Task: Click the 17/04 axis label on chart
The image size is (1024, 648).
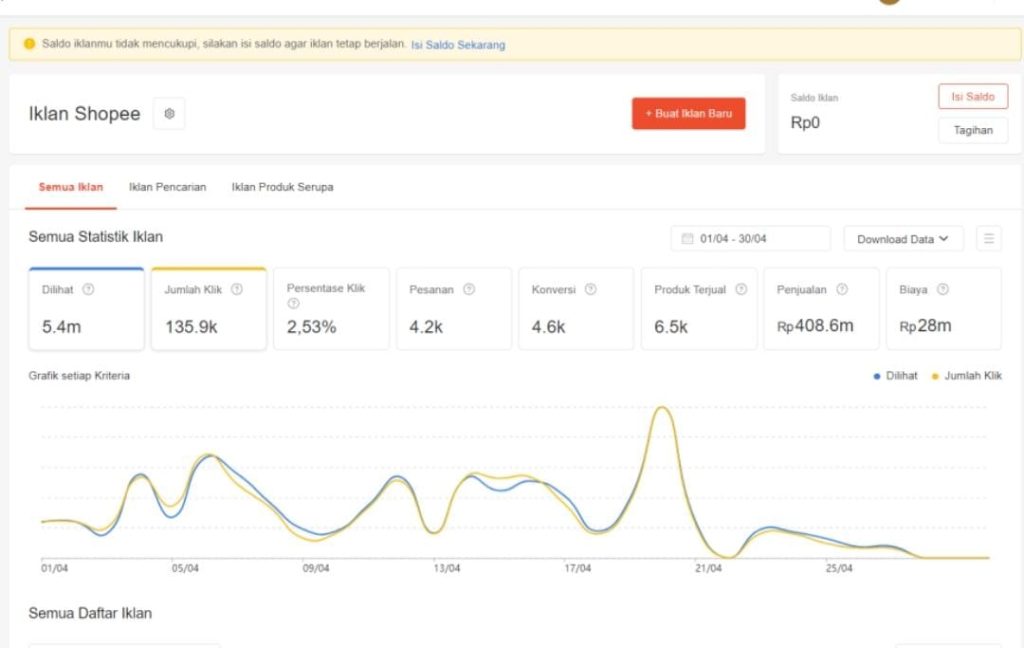Action: click(x=578, y=568)
